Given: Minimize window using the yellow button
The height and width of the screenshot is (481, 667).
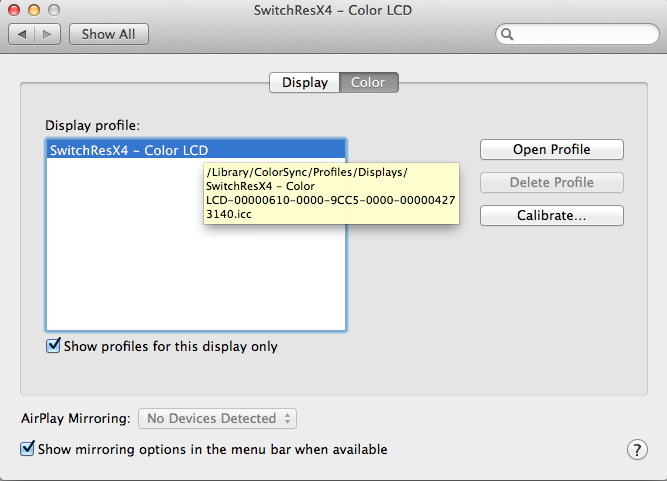Looking at the screenshot, I should pyautogui.click(x=34, y=10).
